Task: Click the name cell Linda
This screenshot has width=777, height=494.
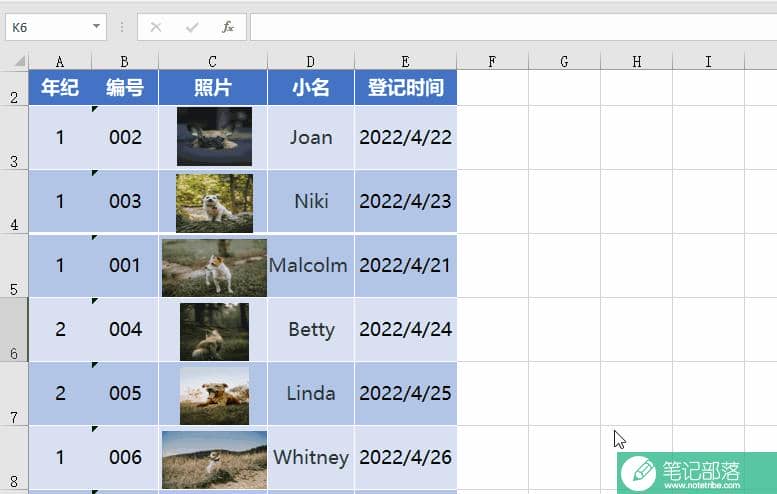Action: (x=311, y=393)
